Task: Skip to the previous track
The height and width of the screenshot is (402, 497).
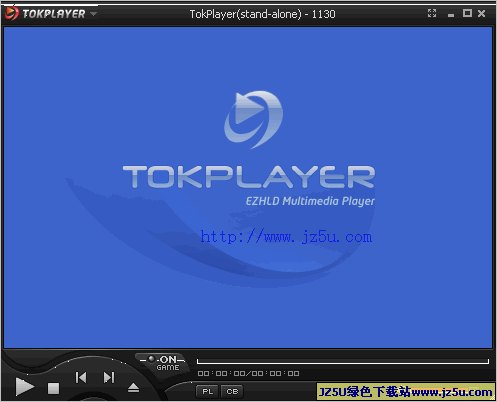Action: point(81,377)
